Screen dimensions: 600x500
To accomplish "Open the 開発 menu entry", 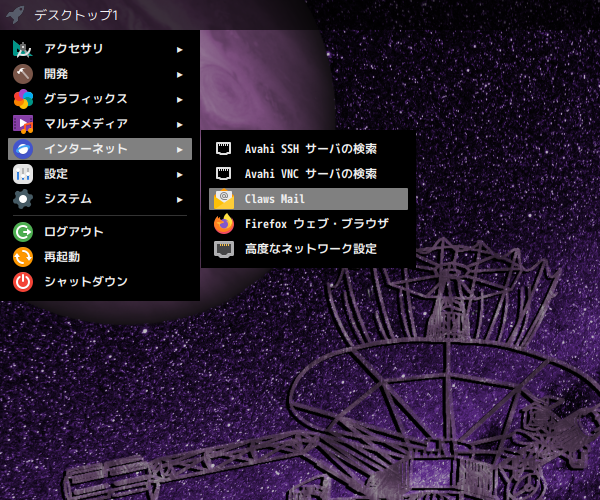I will (100, 74).
